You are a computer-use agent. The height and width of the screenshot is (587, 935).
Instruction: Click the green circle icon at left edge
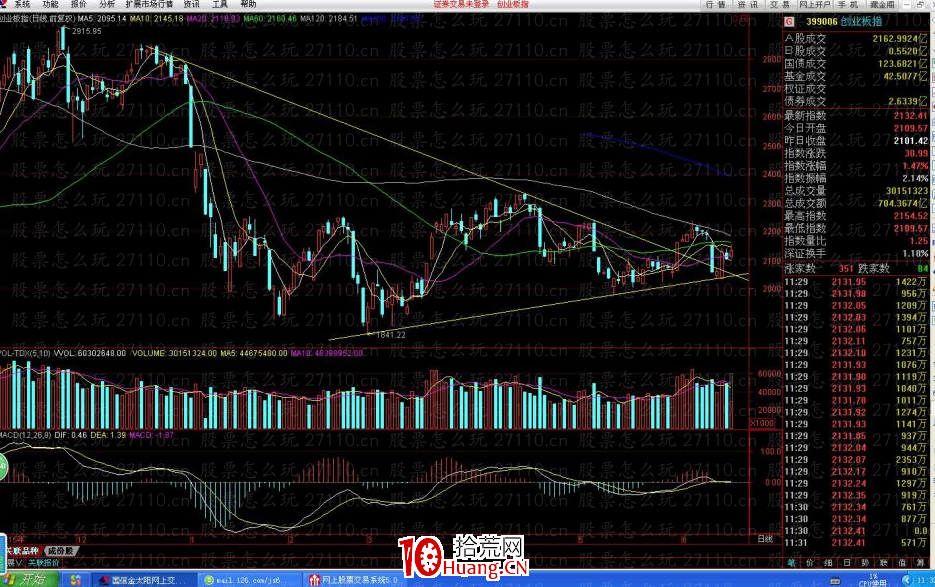[2, 465]
